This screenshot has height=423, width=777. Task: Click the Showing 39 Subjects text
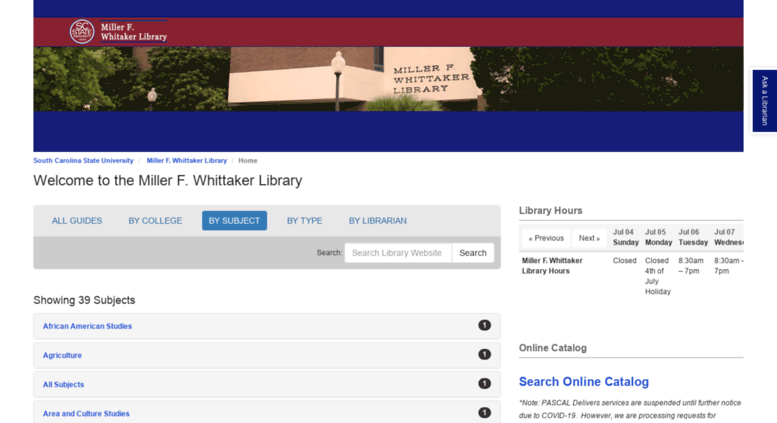pos(84,300)
